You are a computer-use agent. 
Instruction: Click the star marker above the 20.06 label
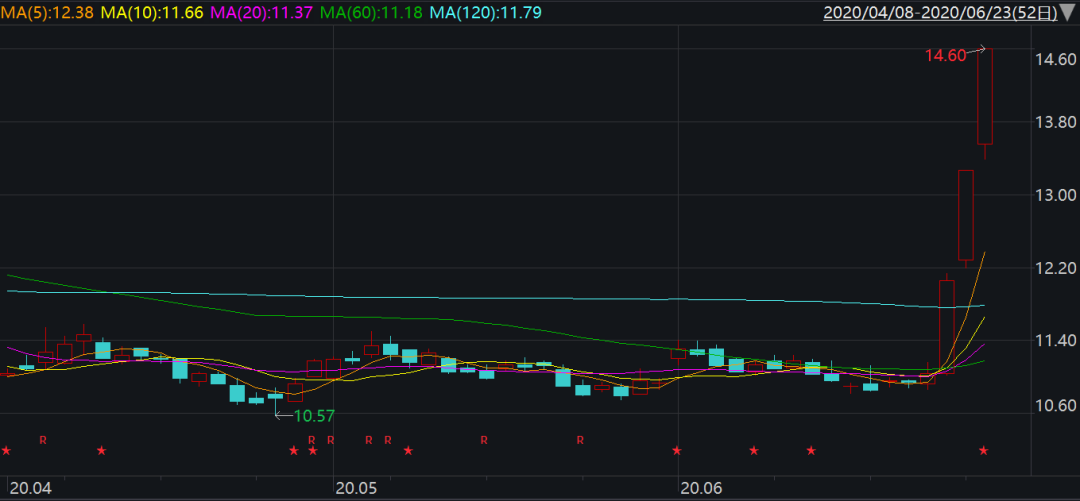pyautogui.click(x=677, y=451)
